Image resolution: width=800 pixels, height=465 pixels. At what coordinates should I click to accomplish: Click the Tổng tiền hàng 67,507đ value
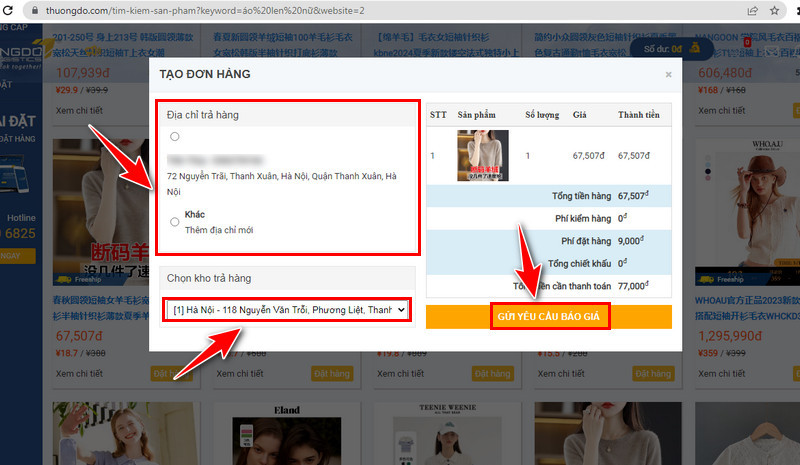(x=633, y=196)
